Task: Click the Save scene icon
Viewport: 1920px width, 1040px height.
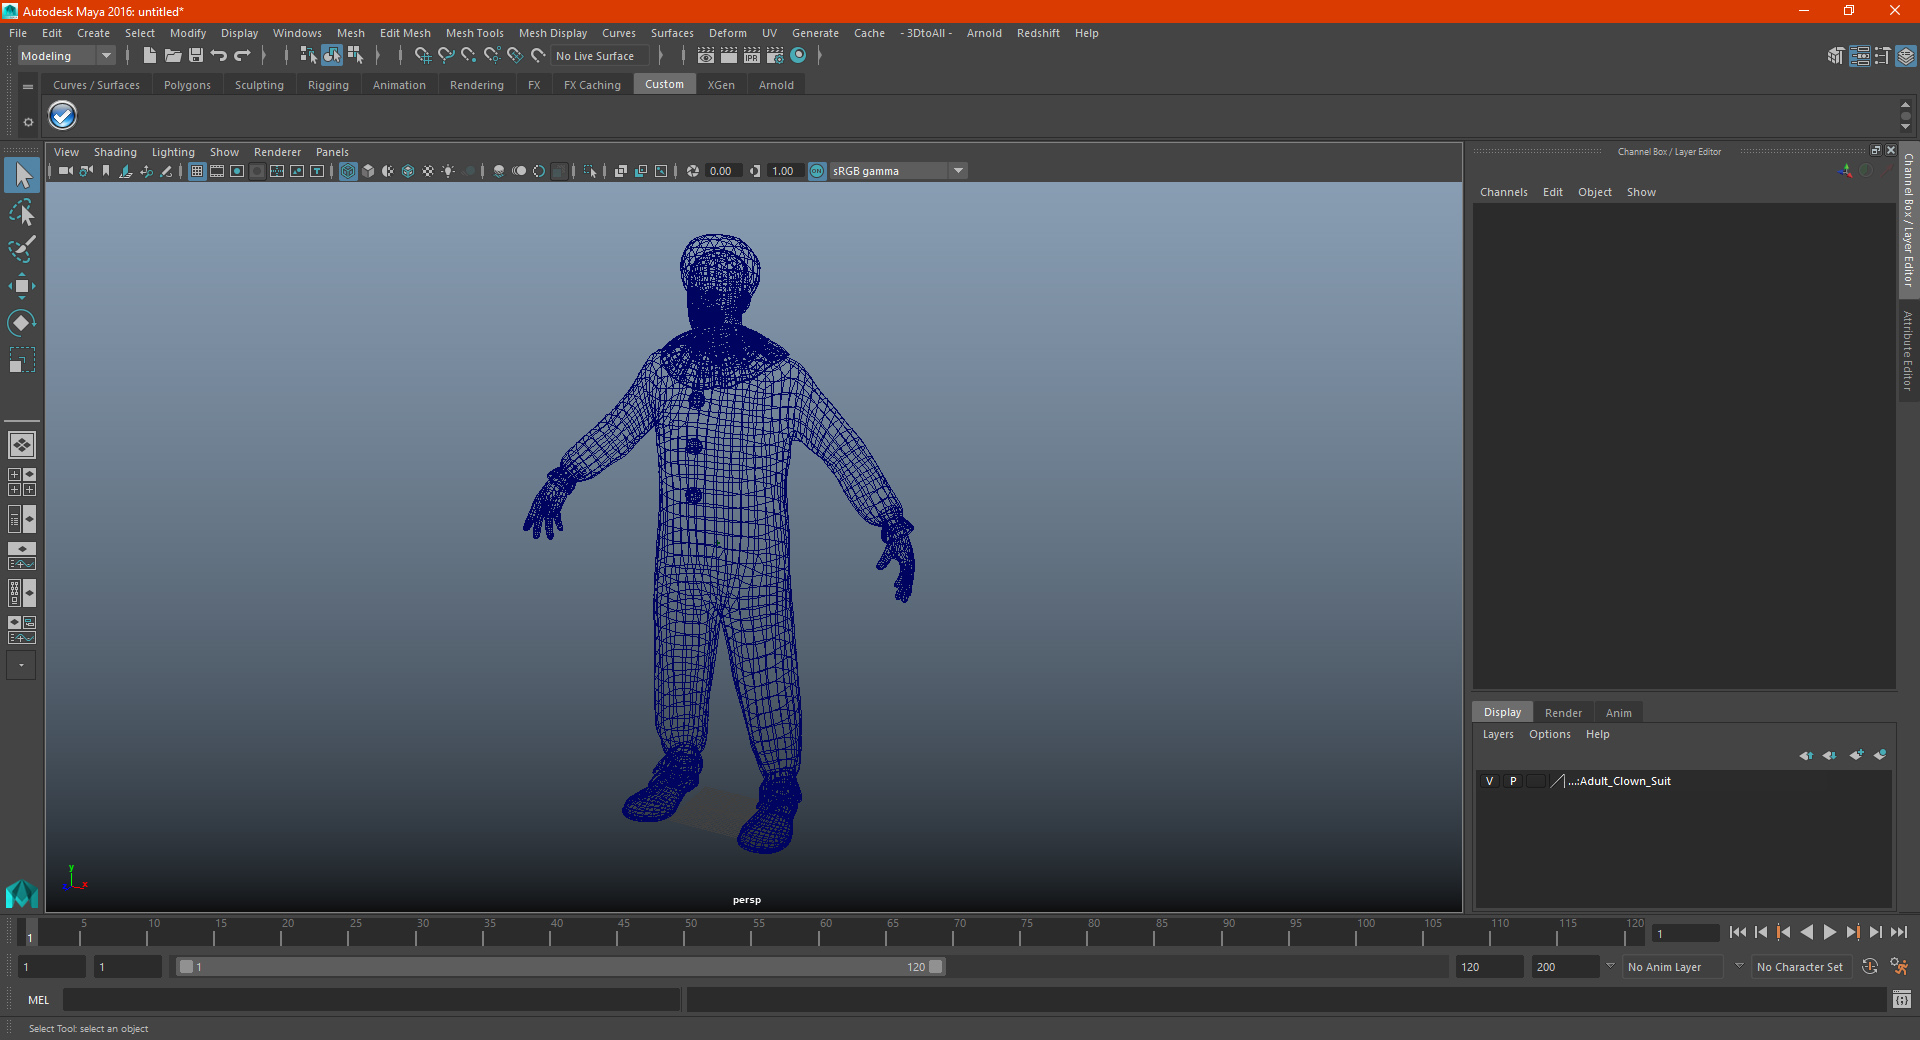Action: (196, 56)
